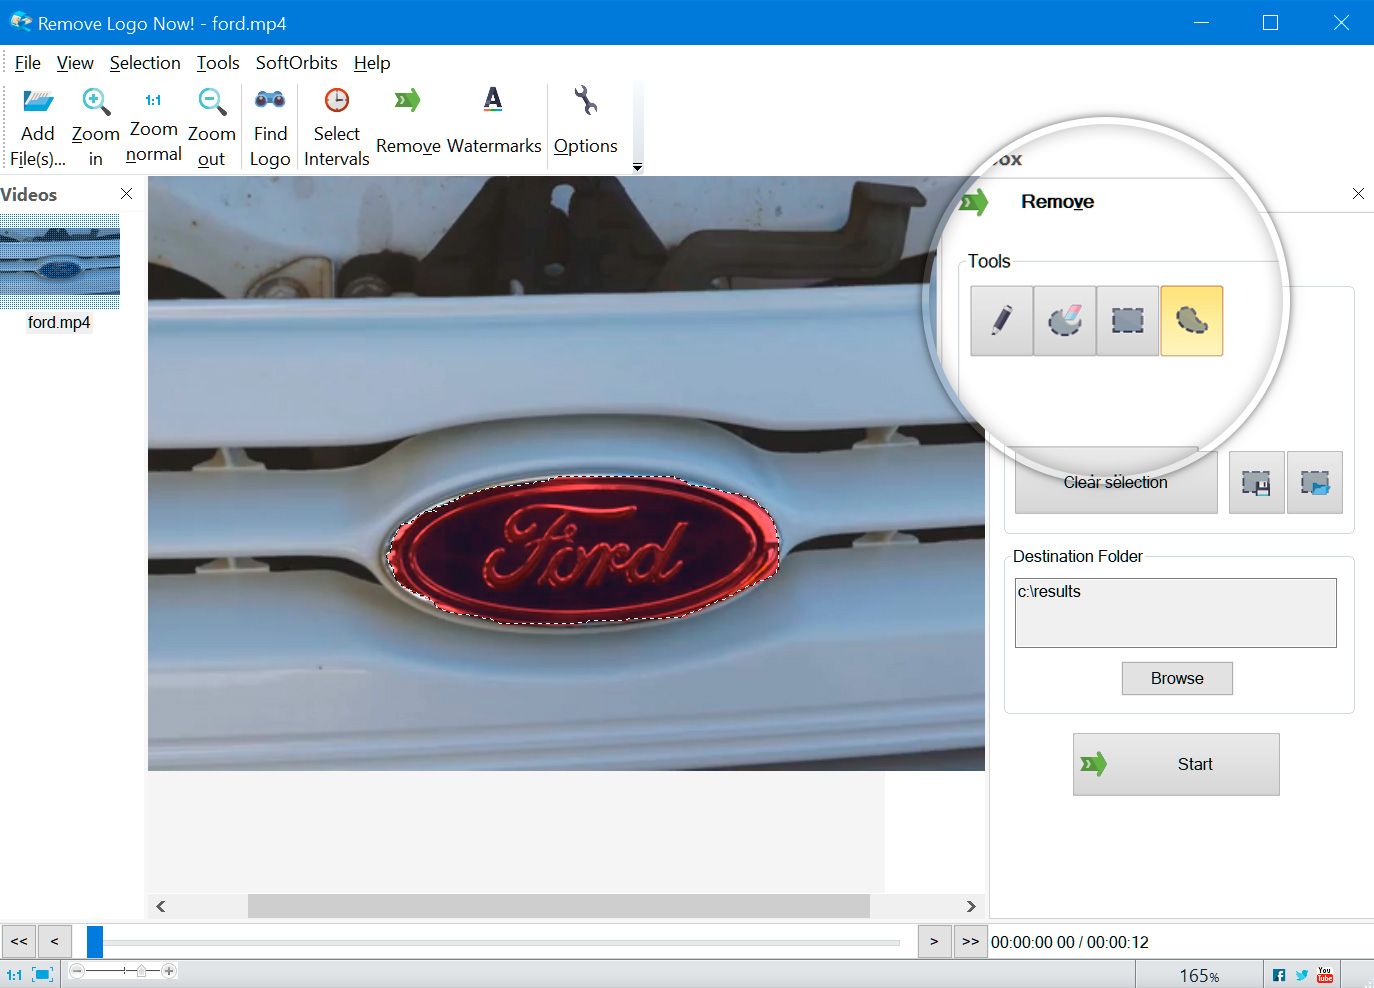Open the Facebook link icon
The width and height of the screenshot is (1374, 988).
(x=1279, y=975)
